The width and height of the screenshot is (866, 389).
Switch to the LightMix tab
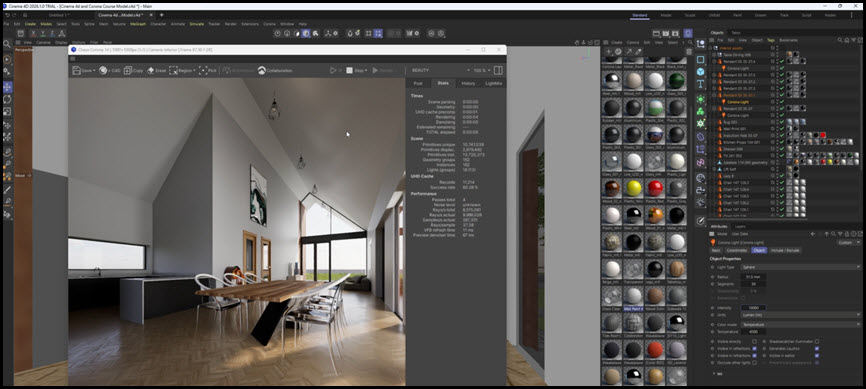pyautogui.click(x=493, y=83)
